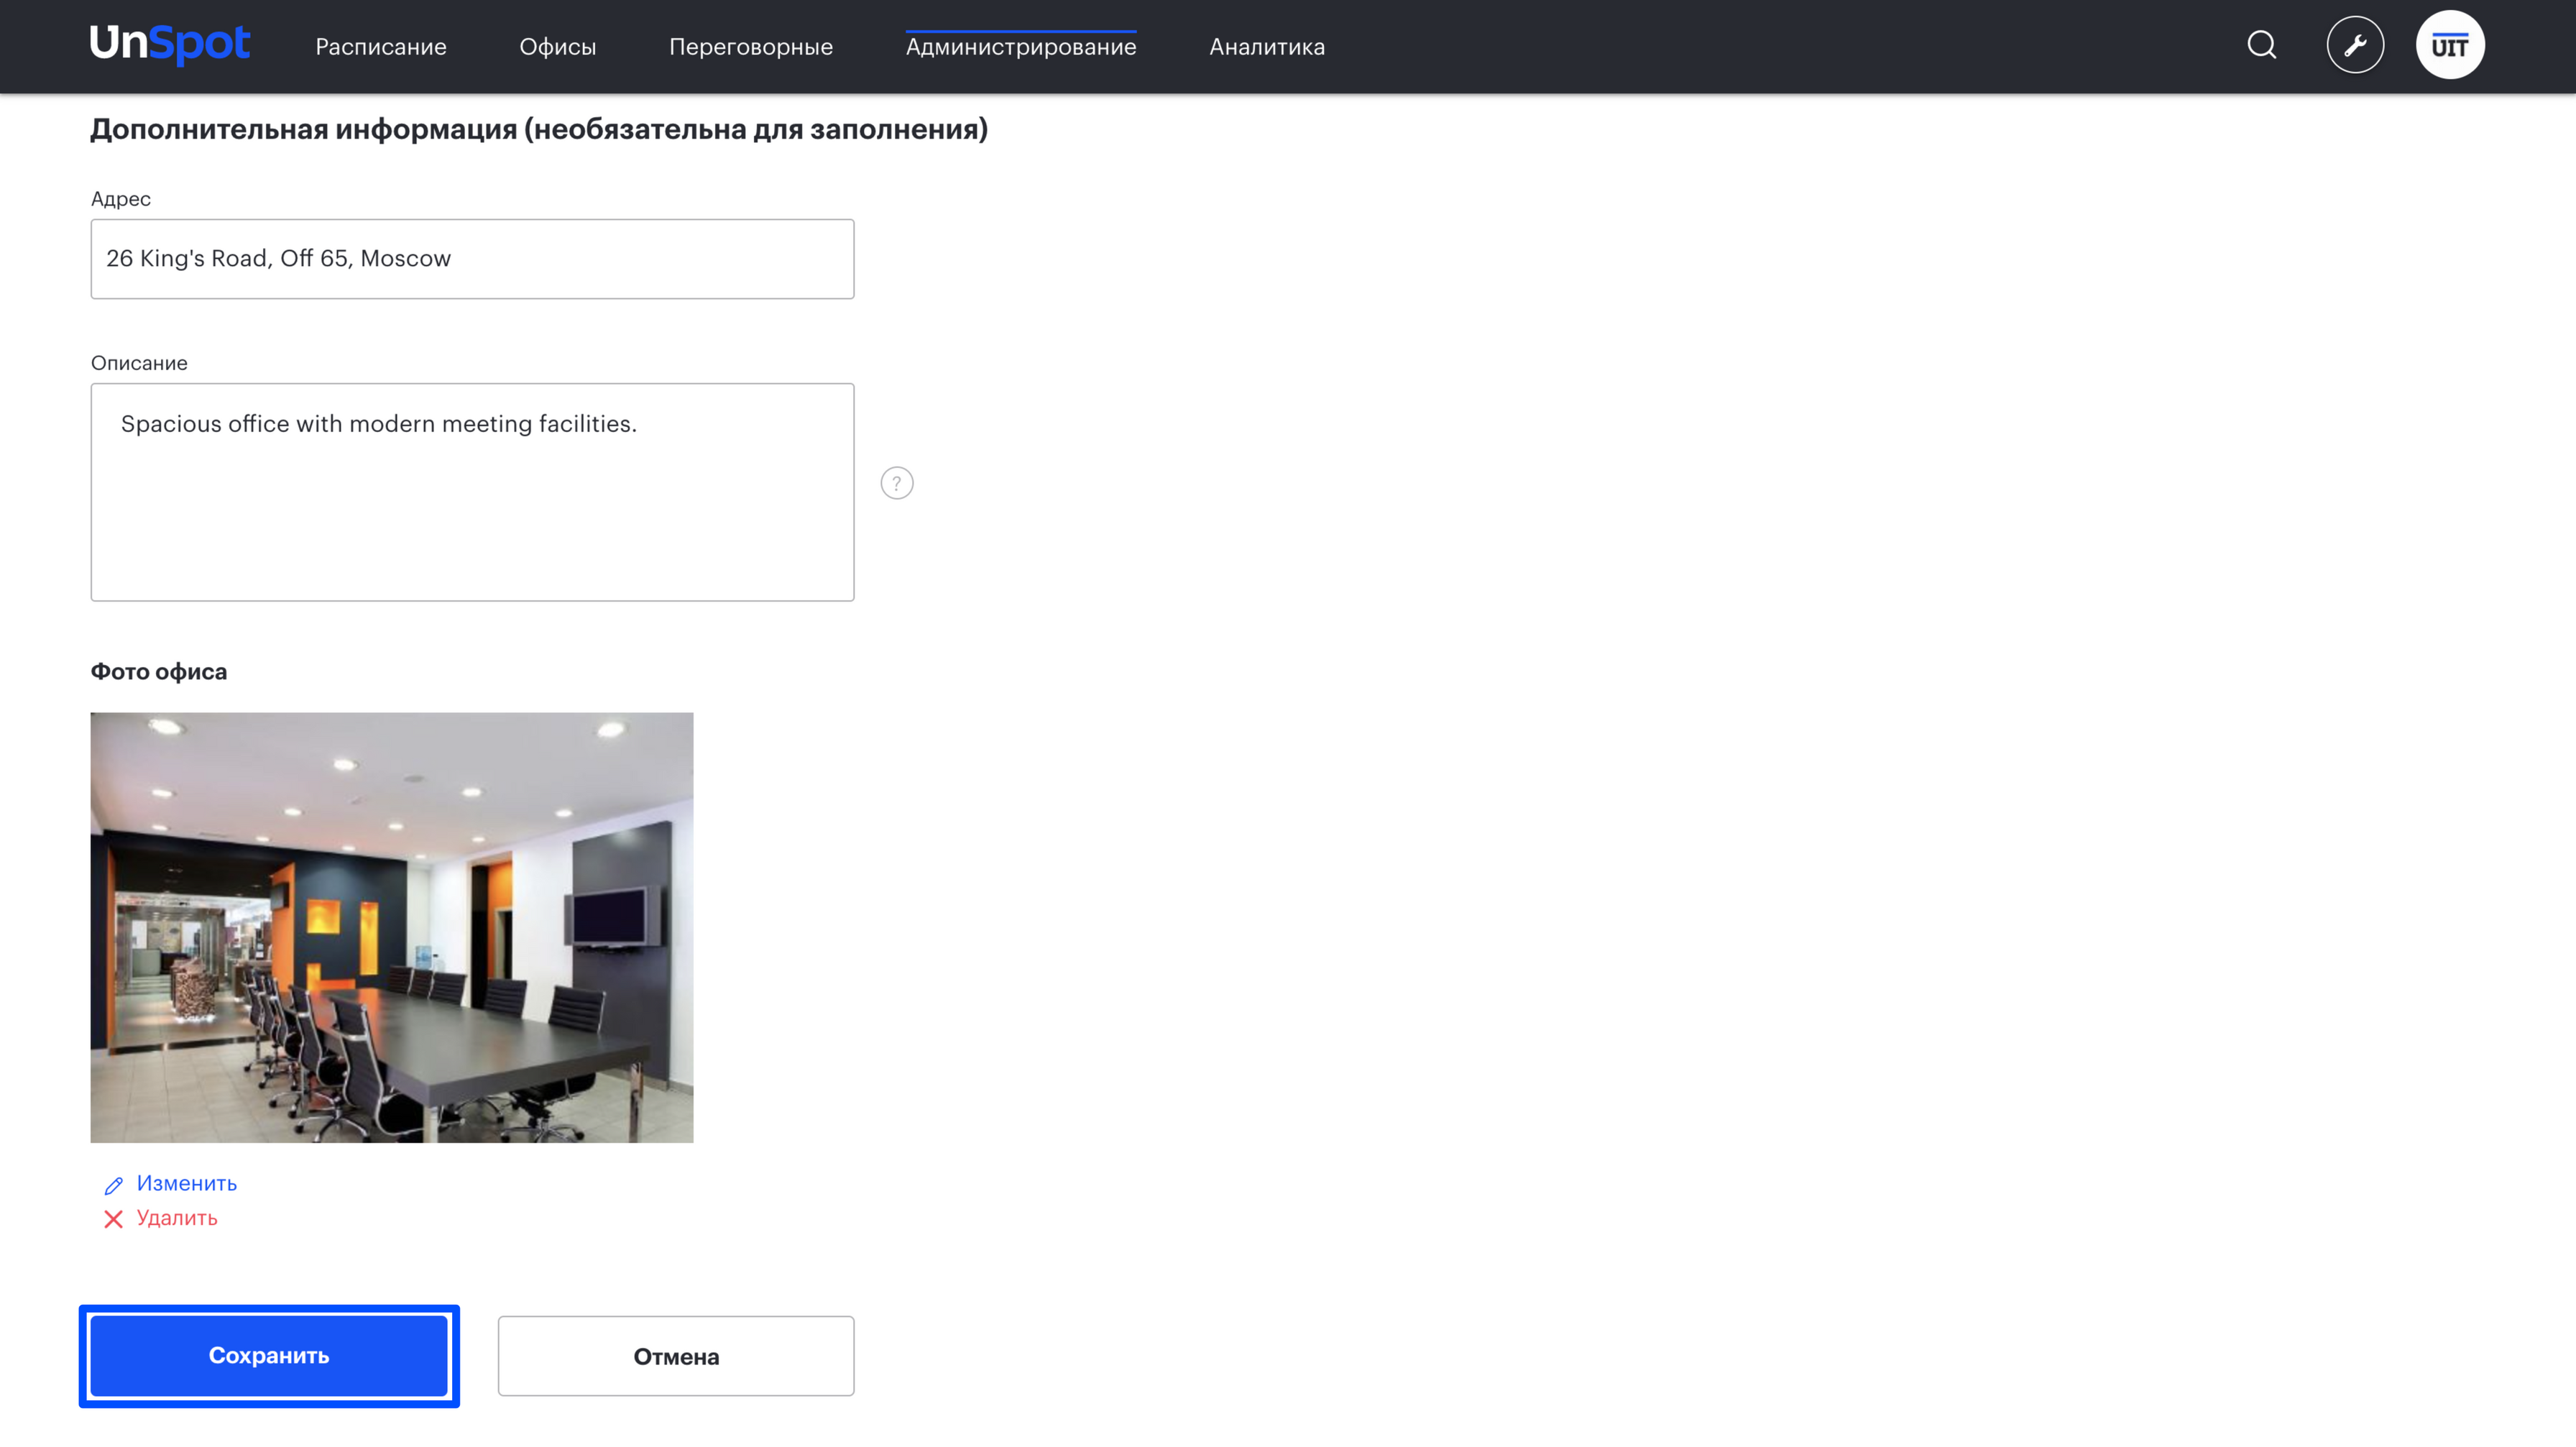Image resolution: width=2576 pixels, height=1447 pixels.
Task: Click the pencil icon beside Изменить
Action: pyautogui.click(x=114, y=1186)
